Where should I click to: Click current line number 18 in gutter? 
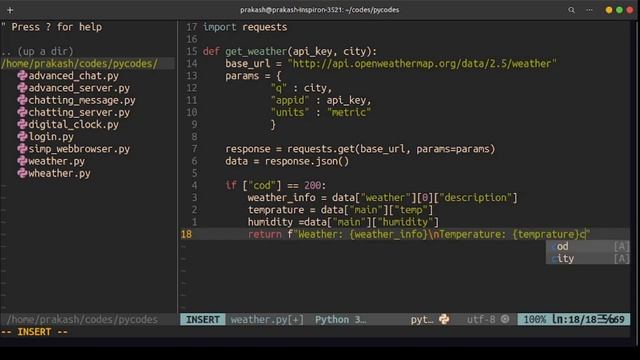click(186, 234)
